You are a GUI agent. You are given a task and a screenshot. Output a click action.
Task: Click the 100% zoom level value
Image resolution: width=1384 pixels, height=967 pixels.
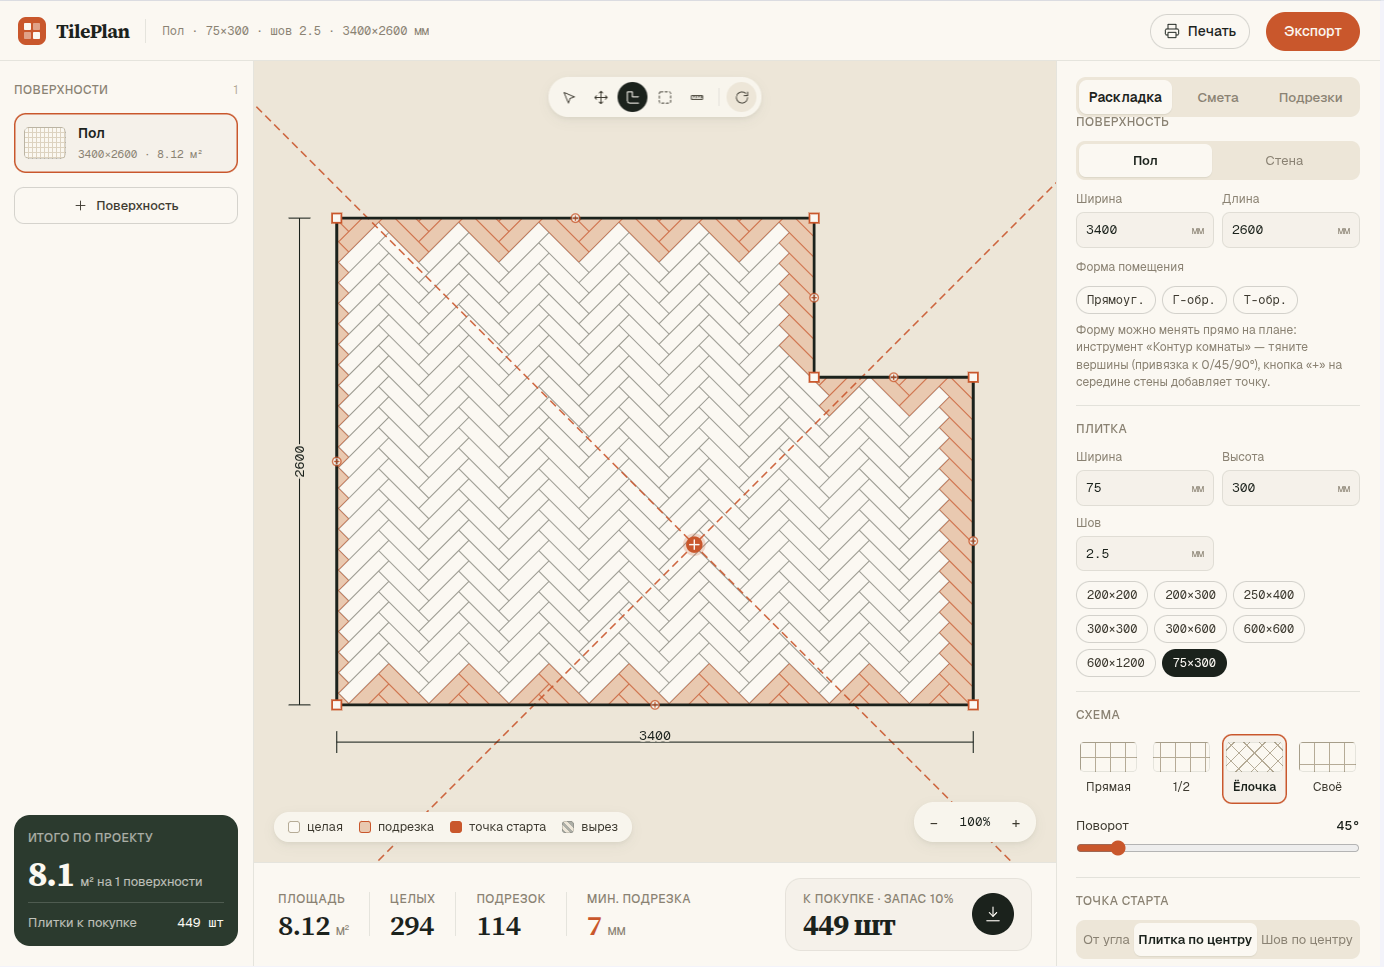click(975, 822)
